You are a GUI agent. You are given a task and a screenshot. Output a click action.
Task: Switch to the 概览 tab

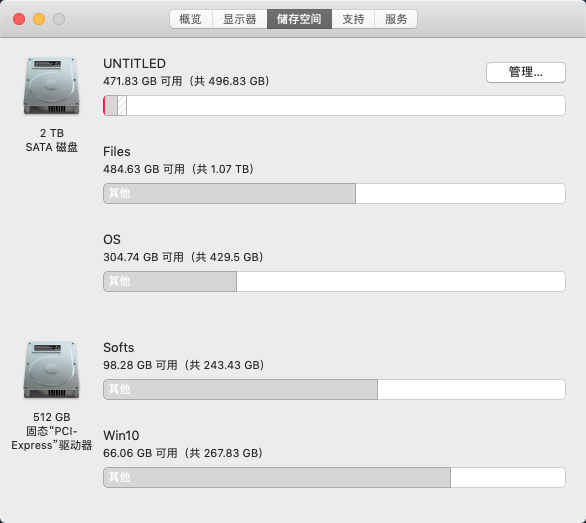tap(191, 19)
